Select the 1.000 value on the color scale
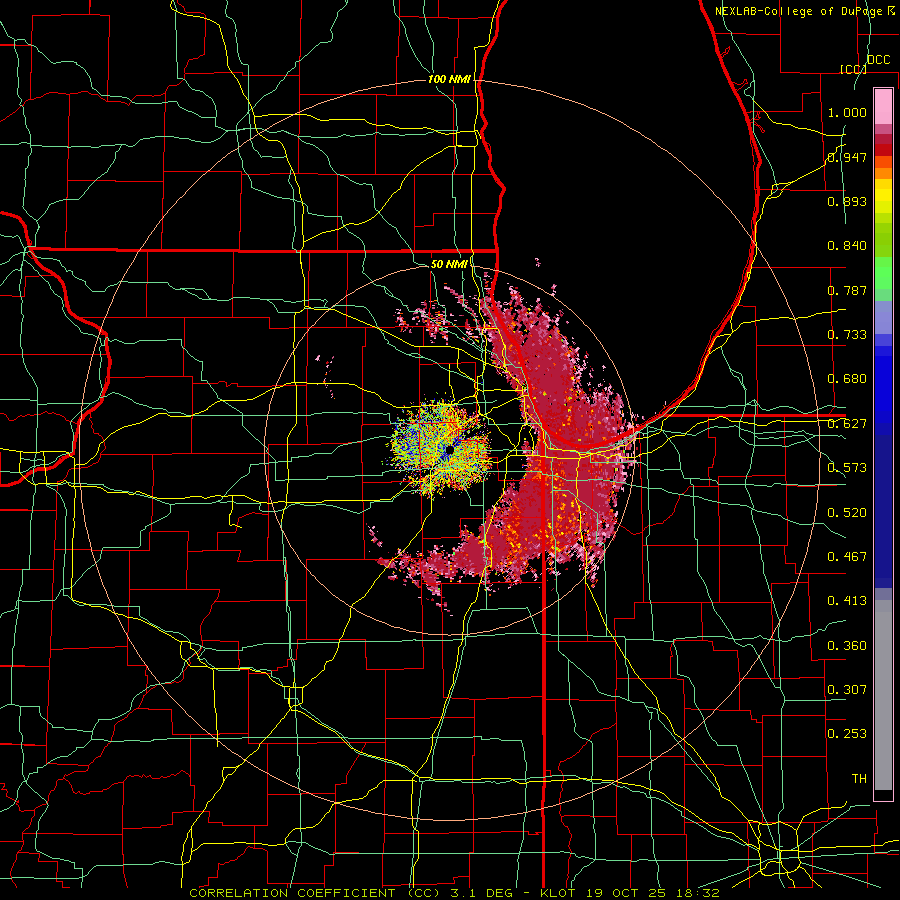The width and height of the screenshot is (900, 900). pyautogui.click(x=847, y=112)
